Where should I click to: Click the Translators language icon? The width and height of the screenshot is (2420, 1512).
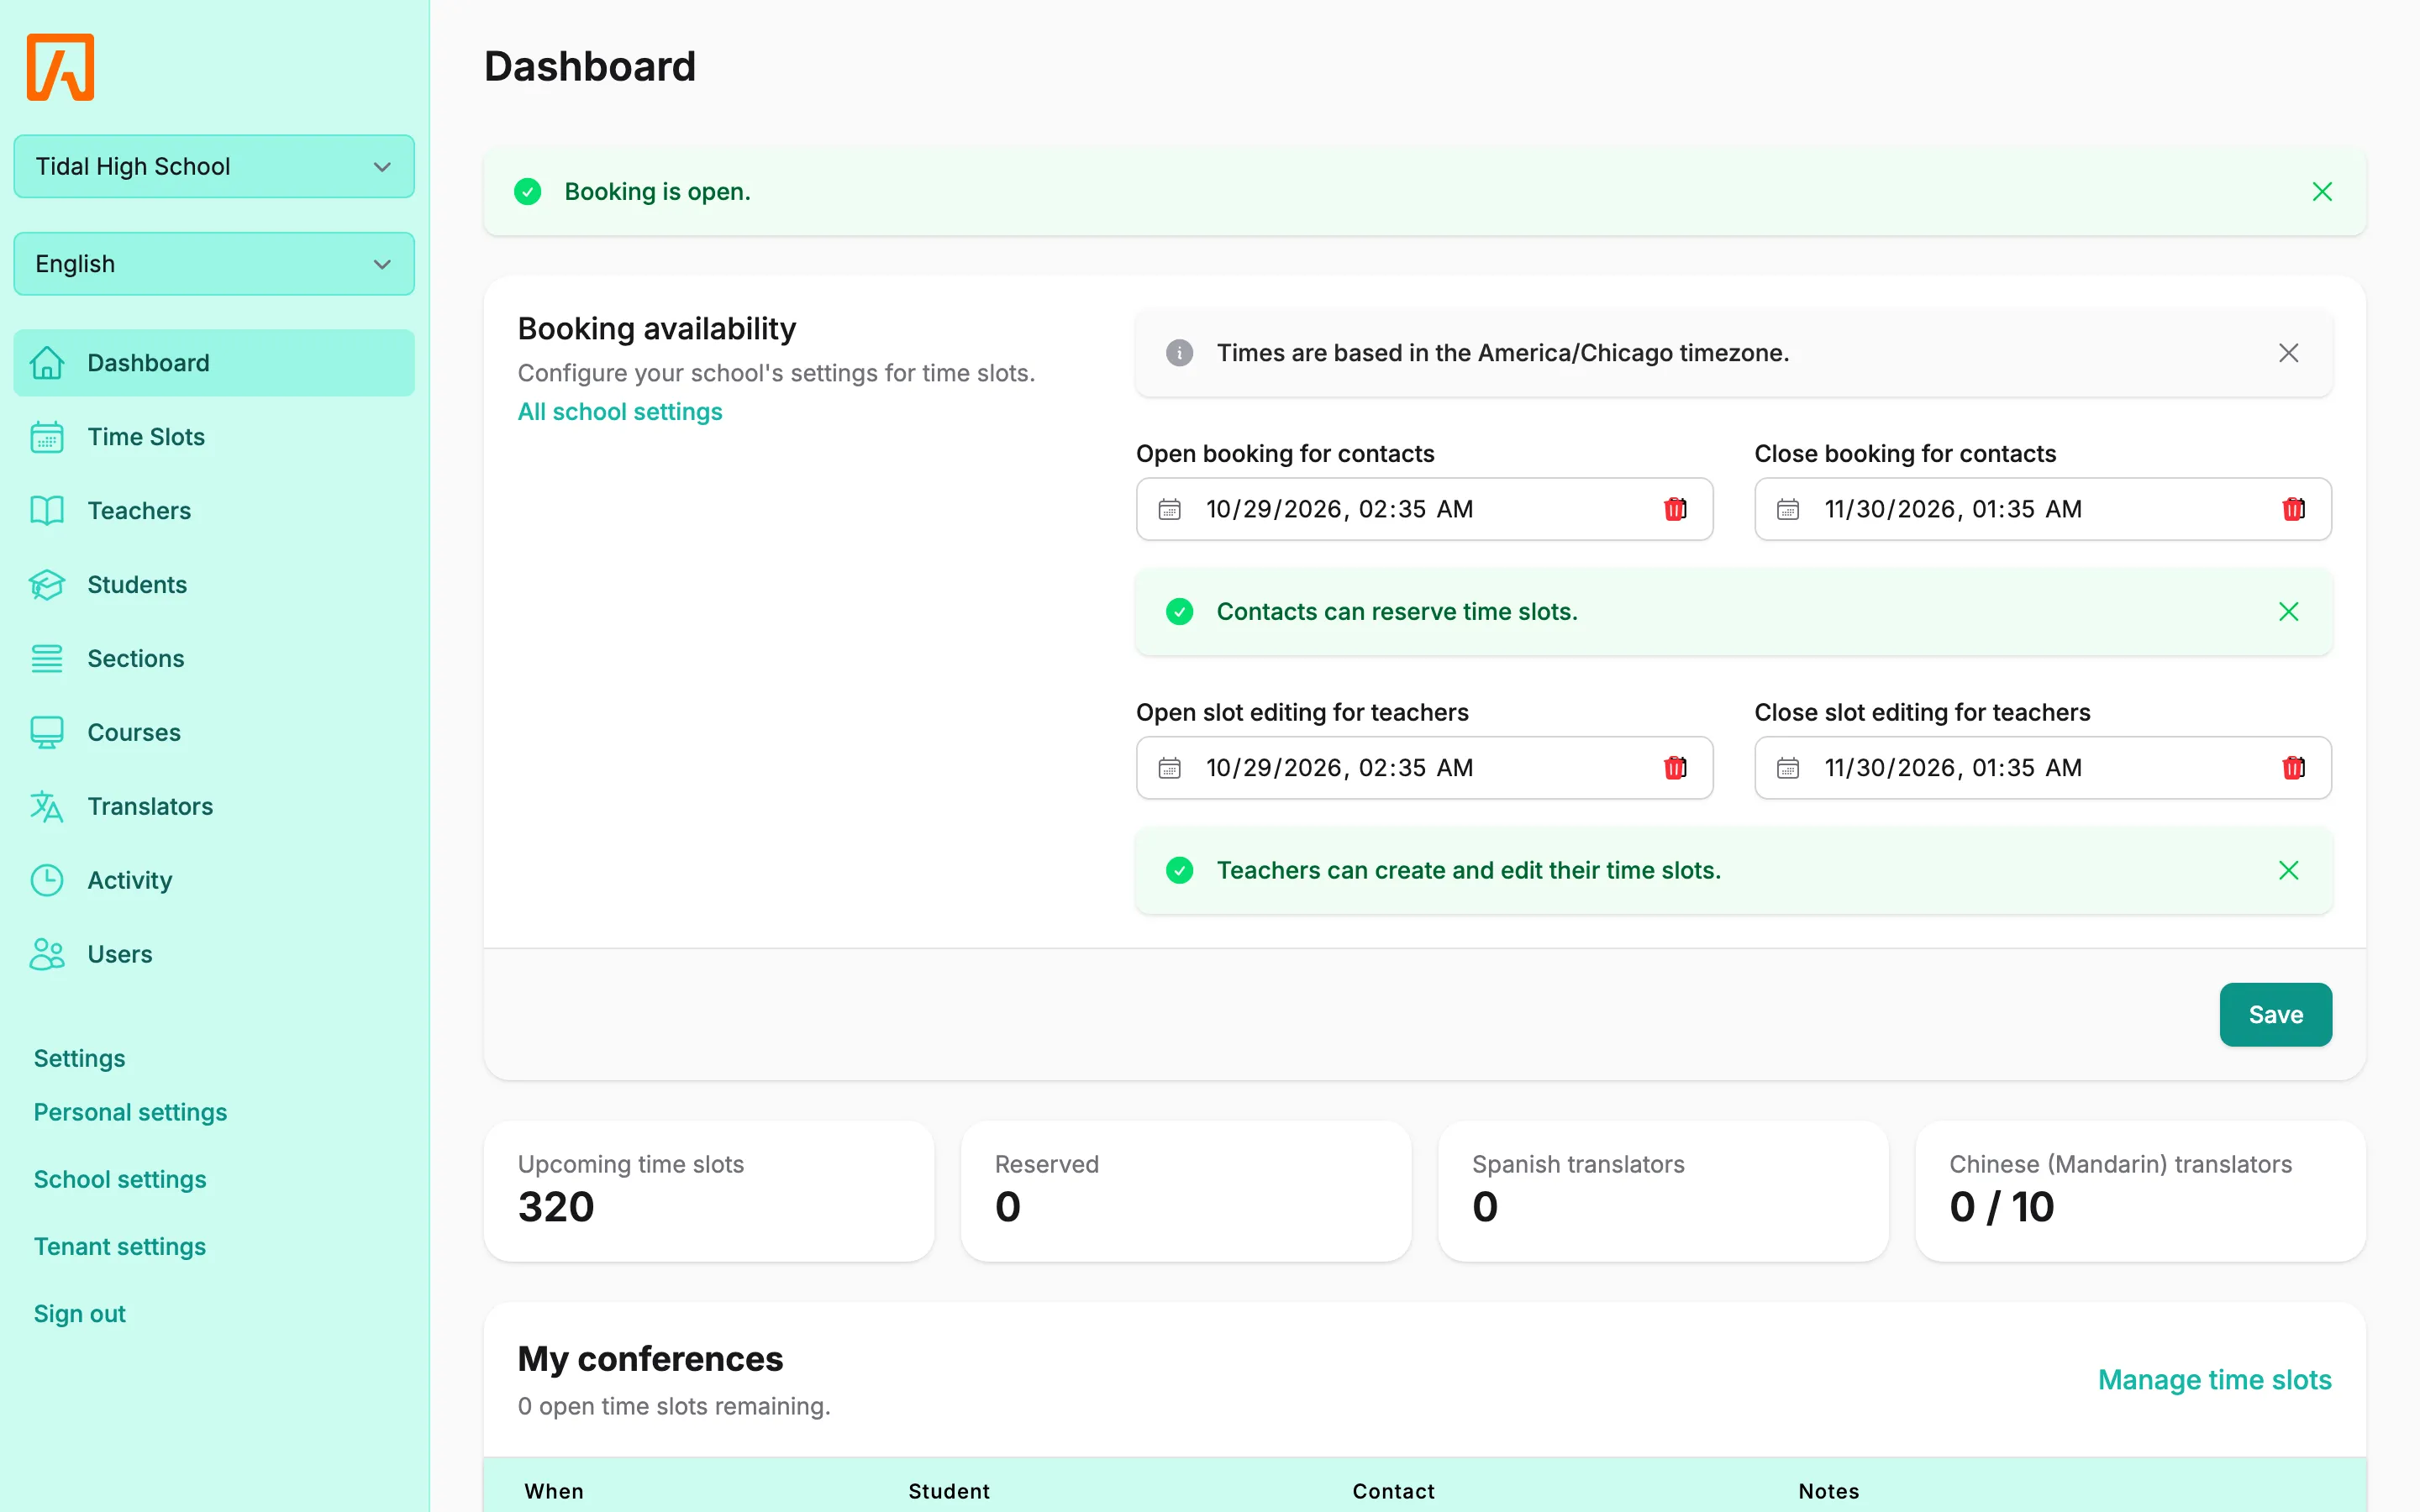[x=47, y=807]
